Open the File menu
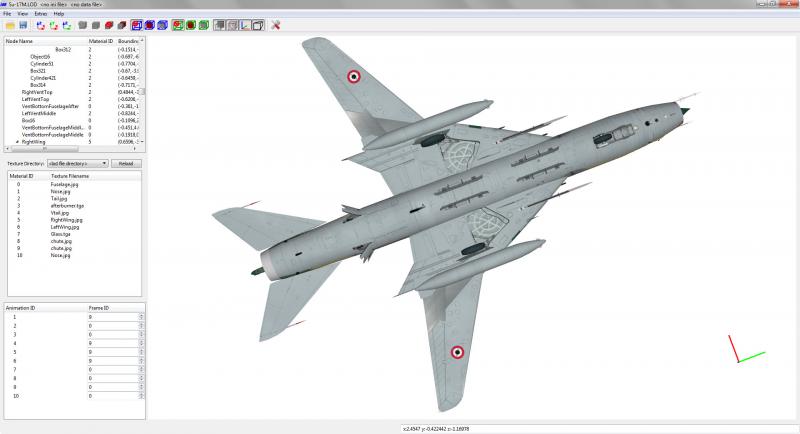This screenshot has width=800, height=434. pyautogui.click(x=7, y=14)
